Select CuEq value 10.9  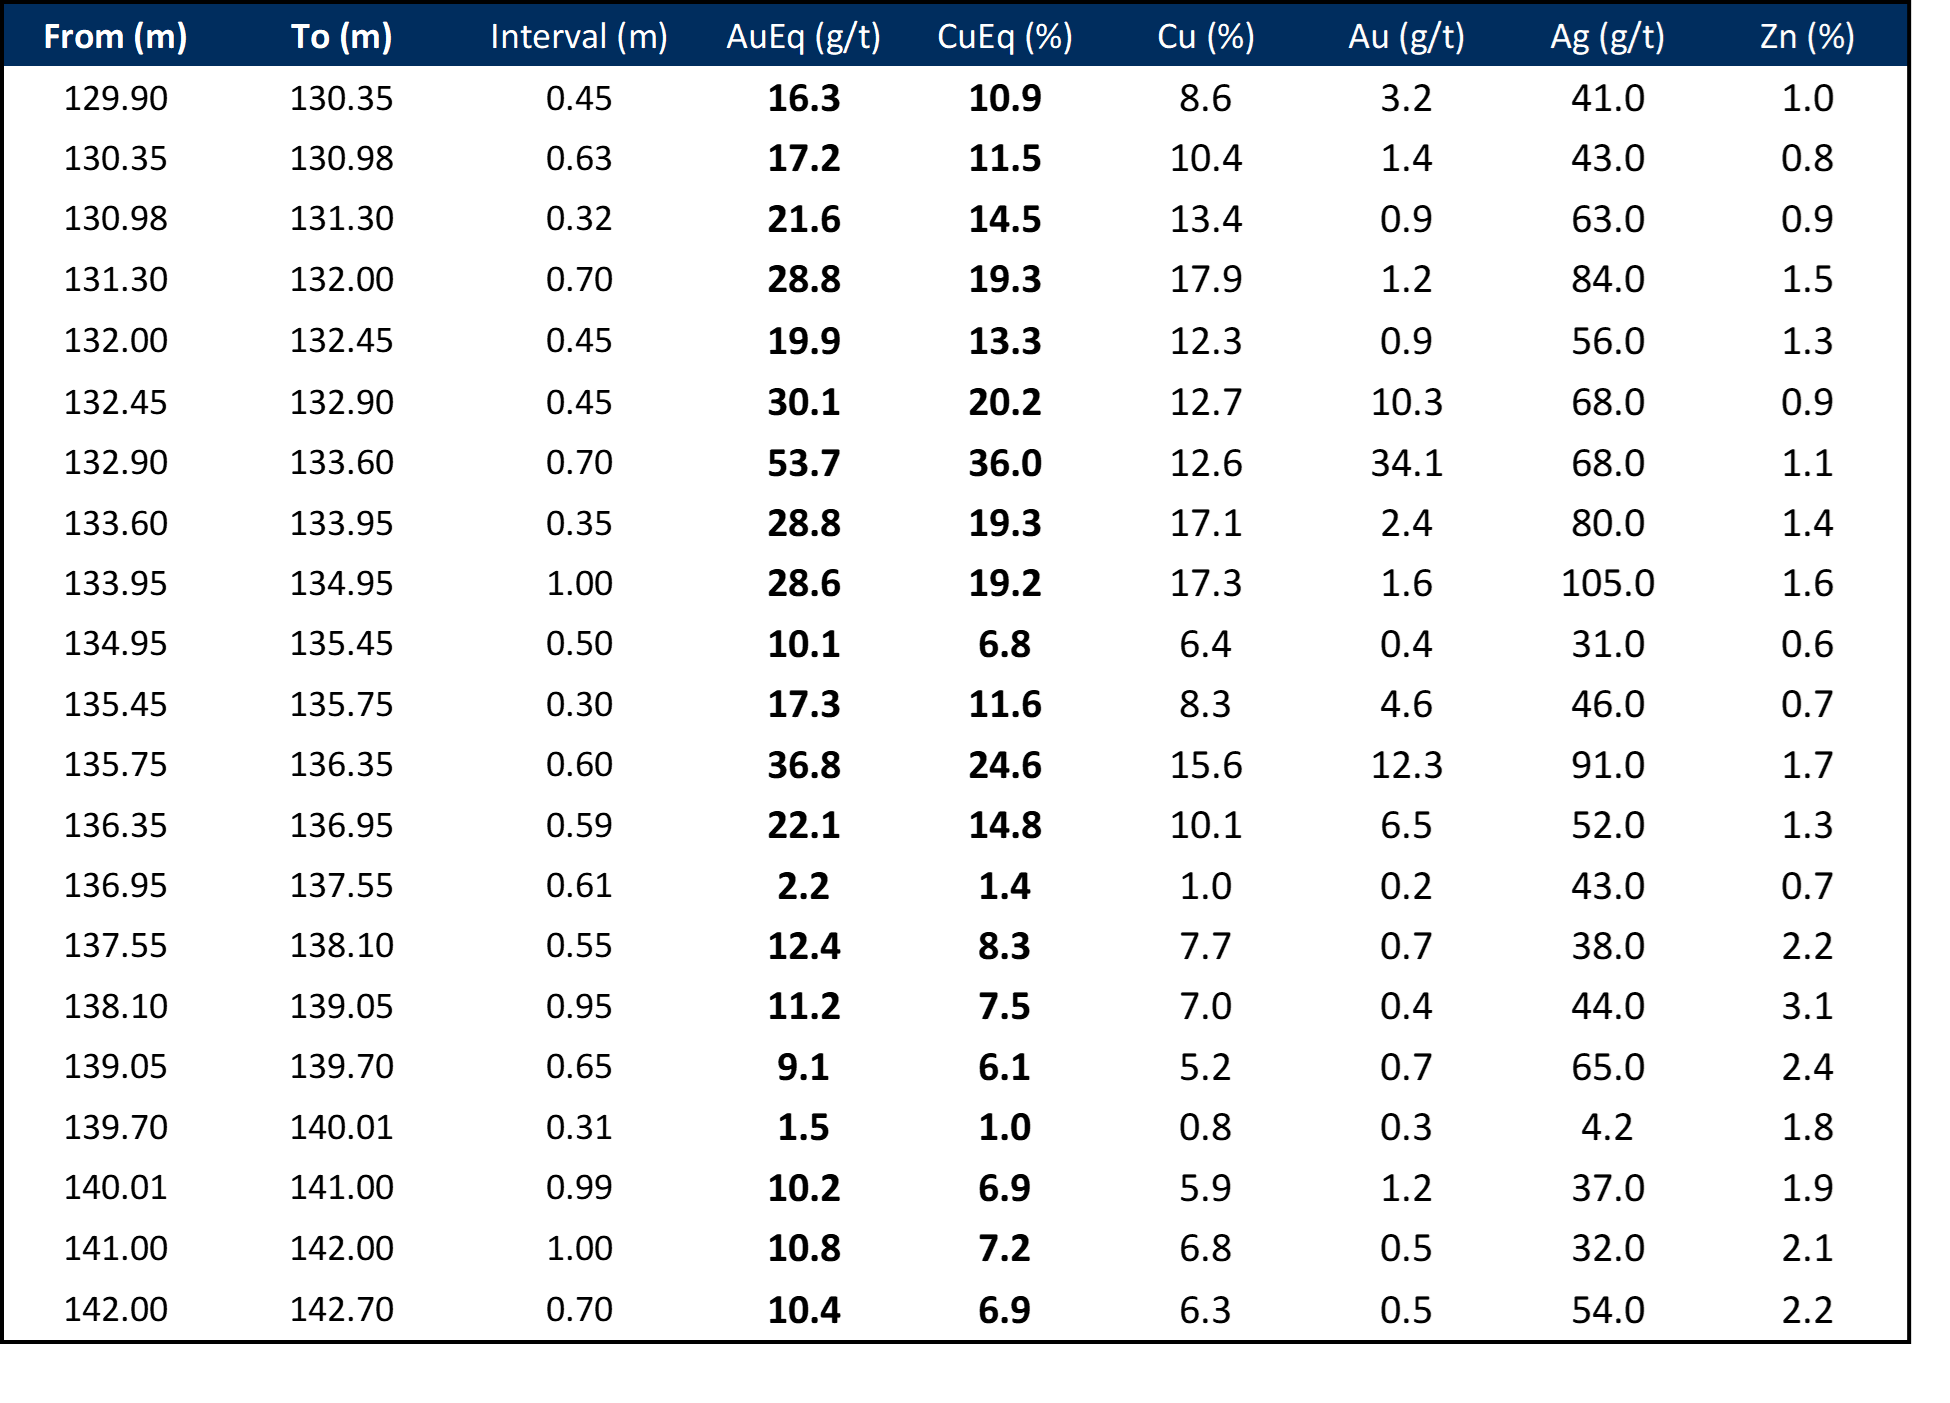coord(1005,98)
